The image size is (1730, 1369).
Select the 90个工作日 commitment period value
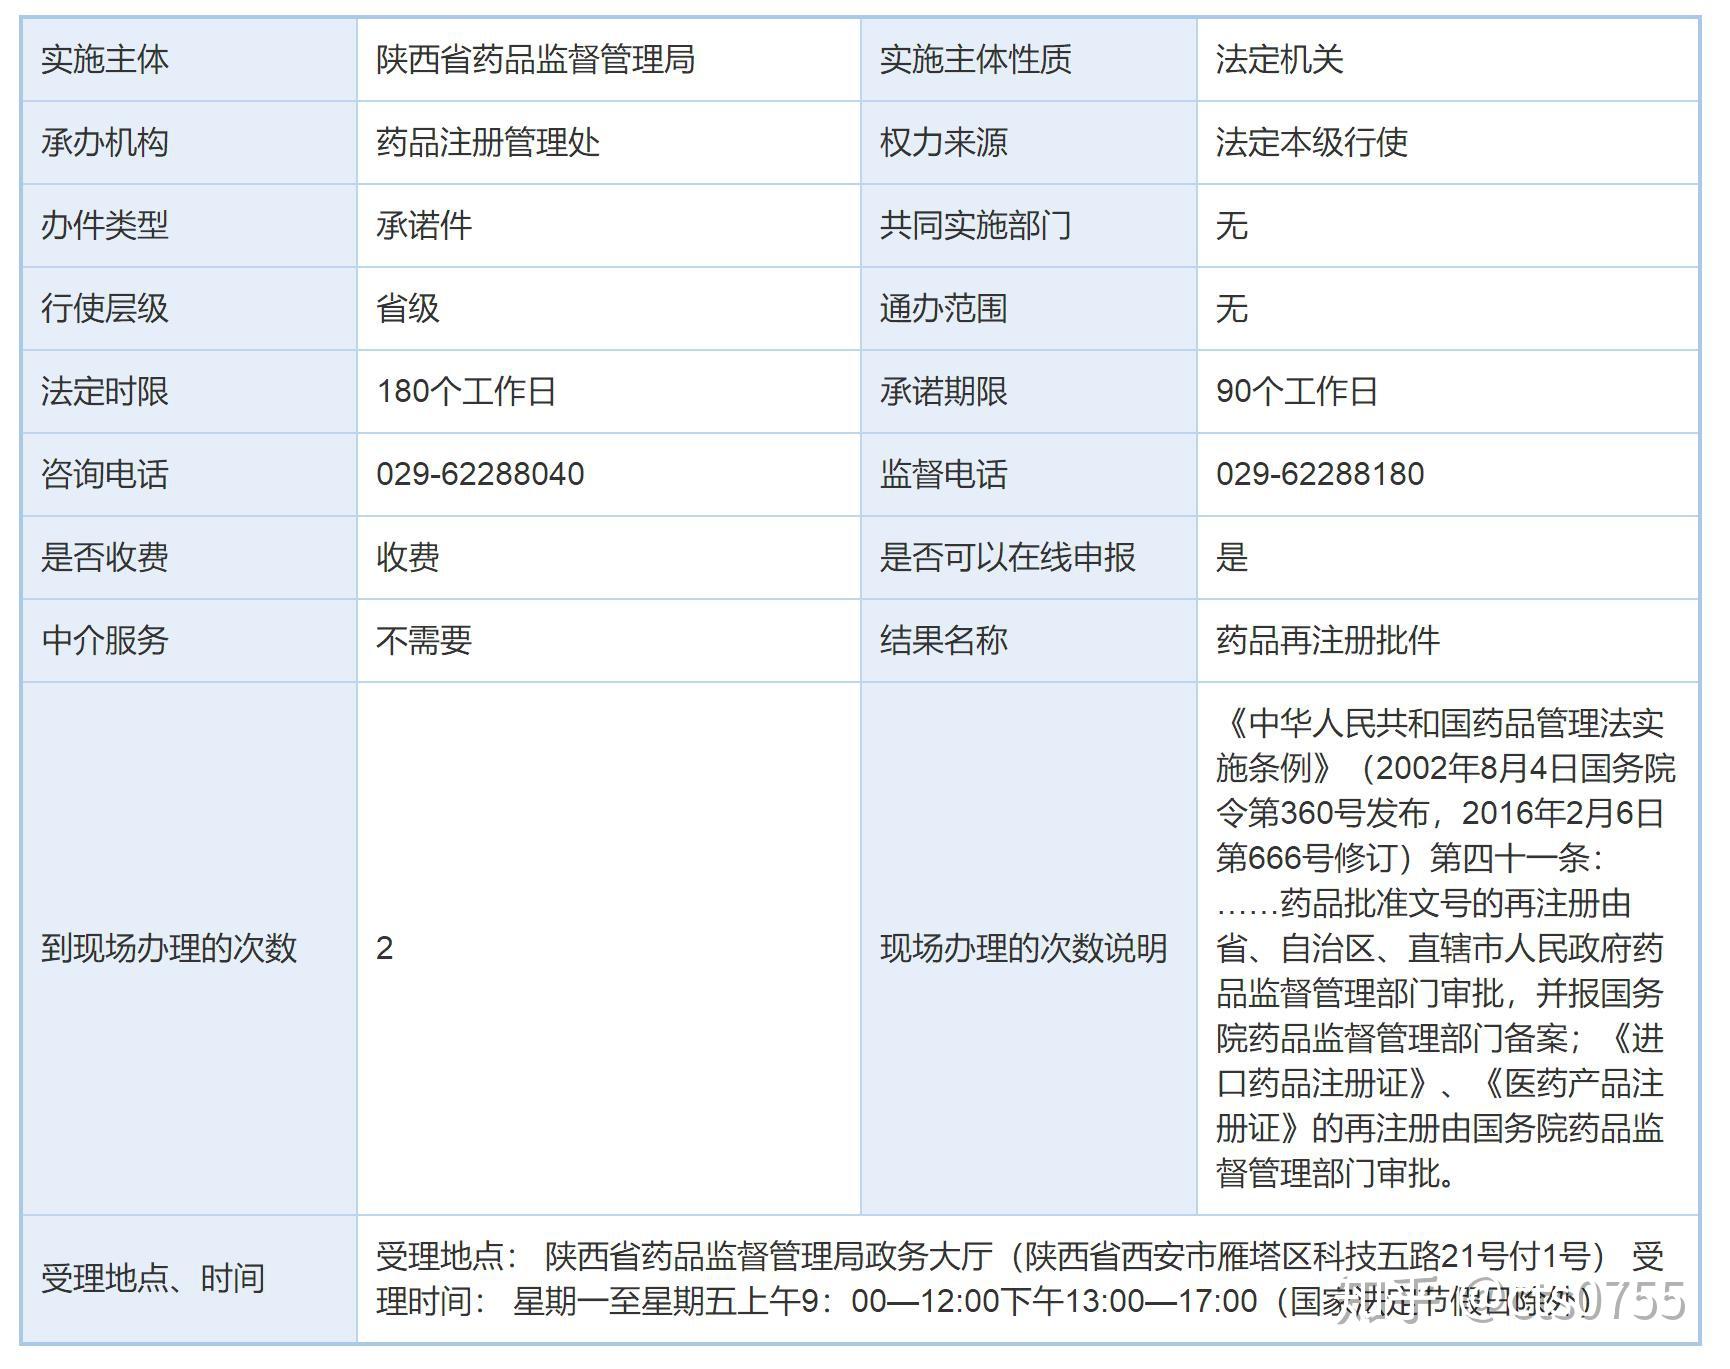(x=1297, y=391)
